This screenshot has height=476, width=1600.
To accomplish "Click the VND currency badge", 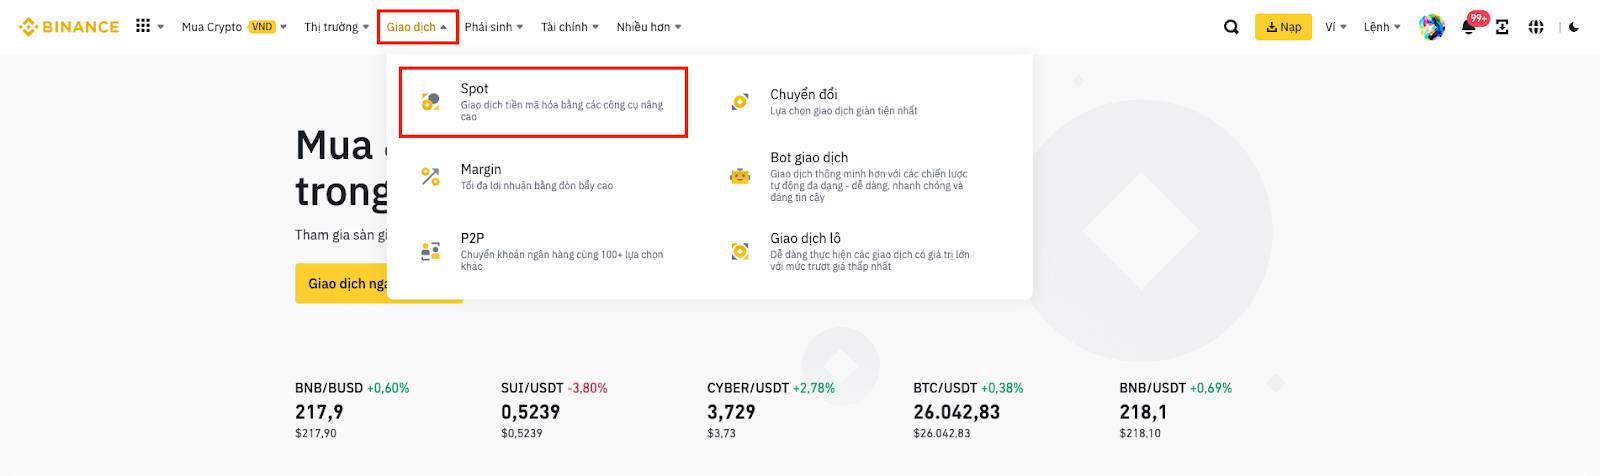I will click(262, 27).
